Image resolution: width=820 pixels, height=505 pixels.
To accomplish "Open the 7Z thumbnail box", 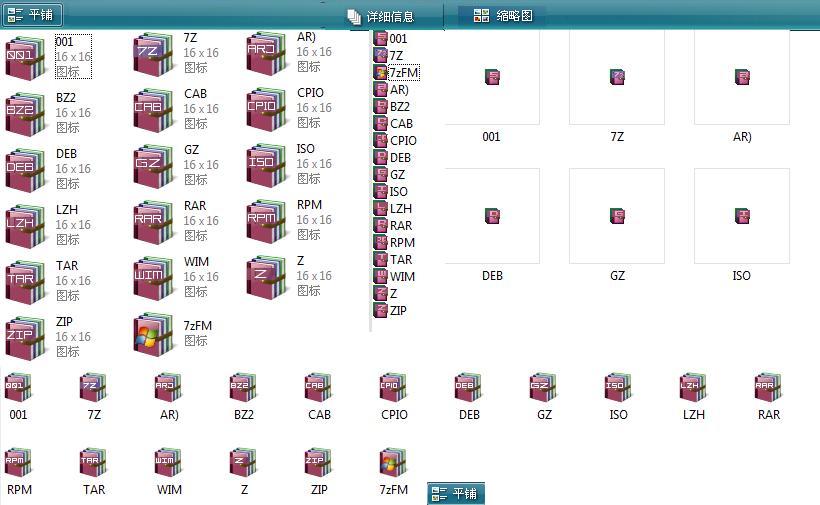I will pyautogui.click(x=617, y=77).
